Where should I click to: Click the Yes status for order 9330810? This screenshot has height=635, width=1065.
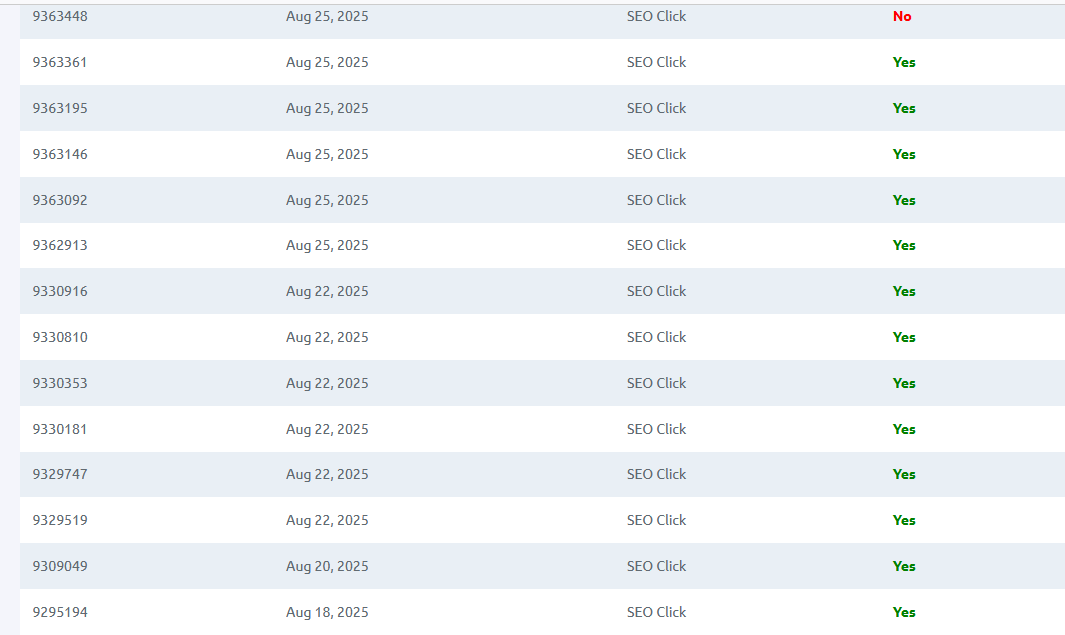(904, 338)
